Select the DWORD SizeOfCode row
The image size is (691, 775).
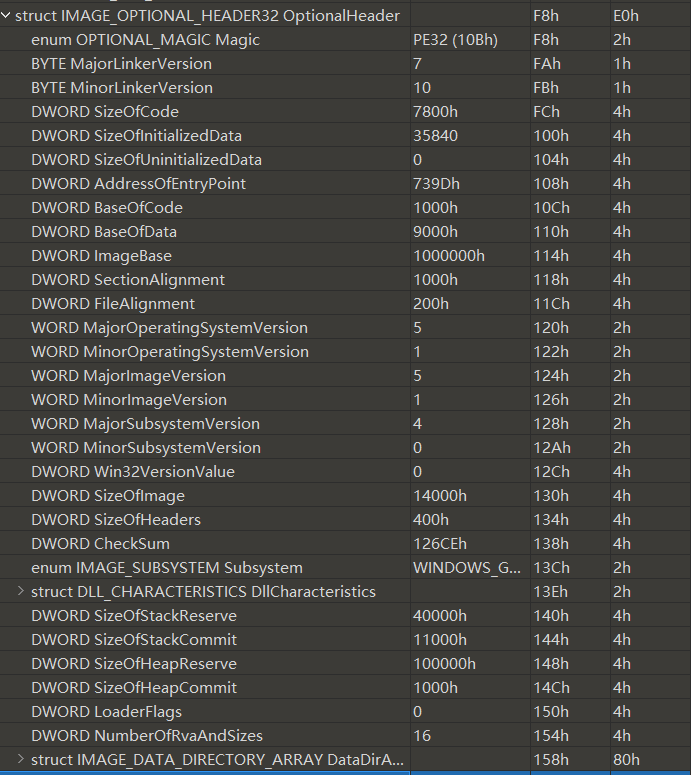(x=105, y=112)
